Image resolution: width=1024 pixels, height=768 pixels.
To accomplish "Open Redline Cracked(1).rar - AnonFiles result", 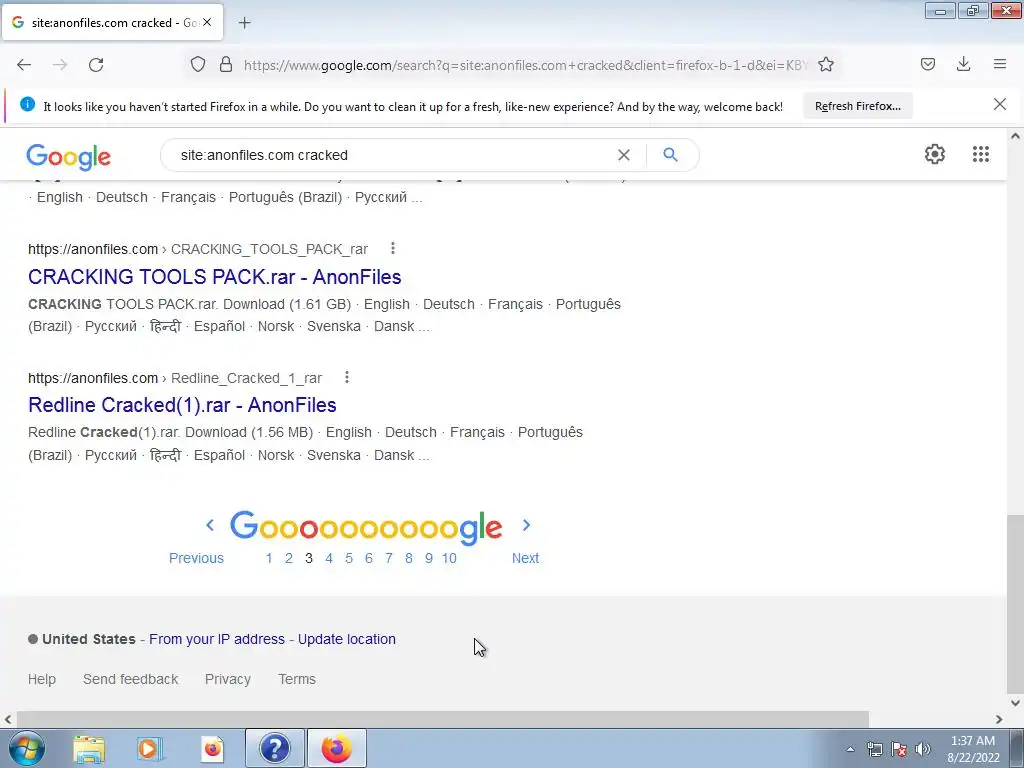I will (182, 405).
